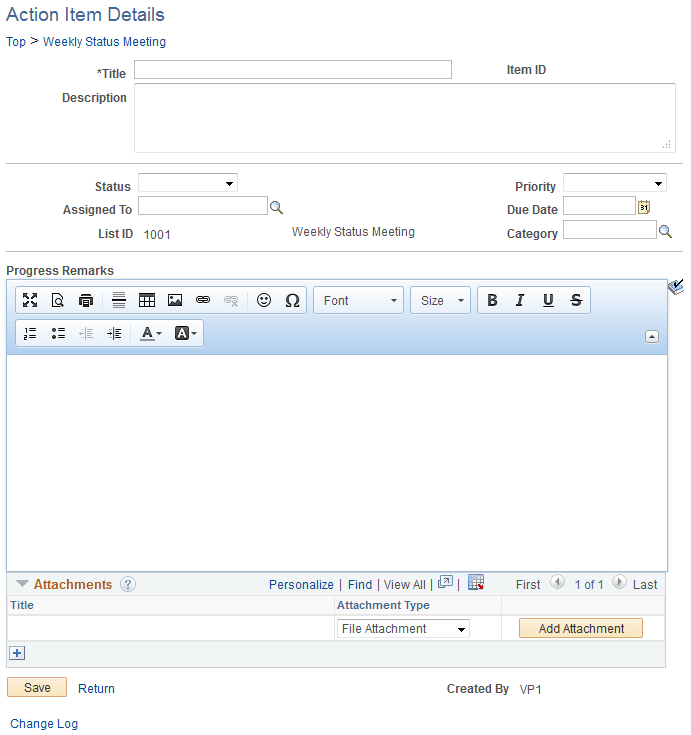
Task: Click the First navigation label
Action: point(528,585)
